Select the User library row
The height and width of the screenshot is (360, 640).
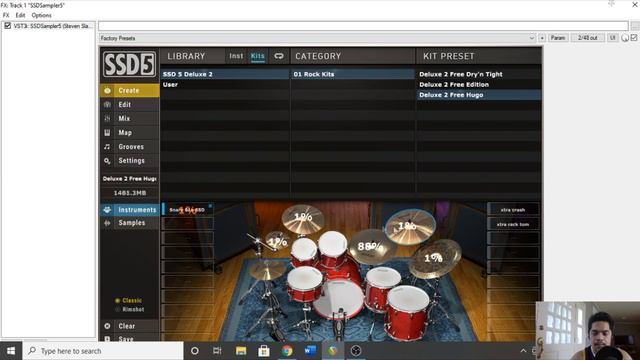(225, 84)
